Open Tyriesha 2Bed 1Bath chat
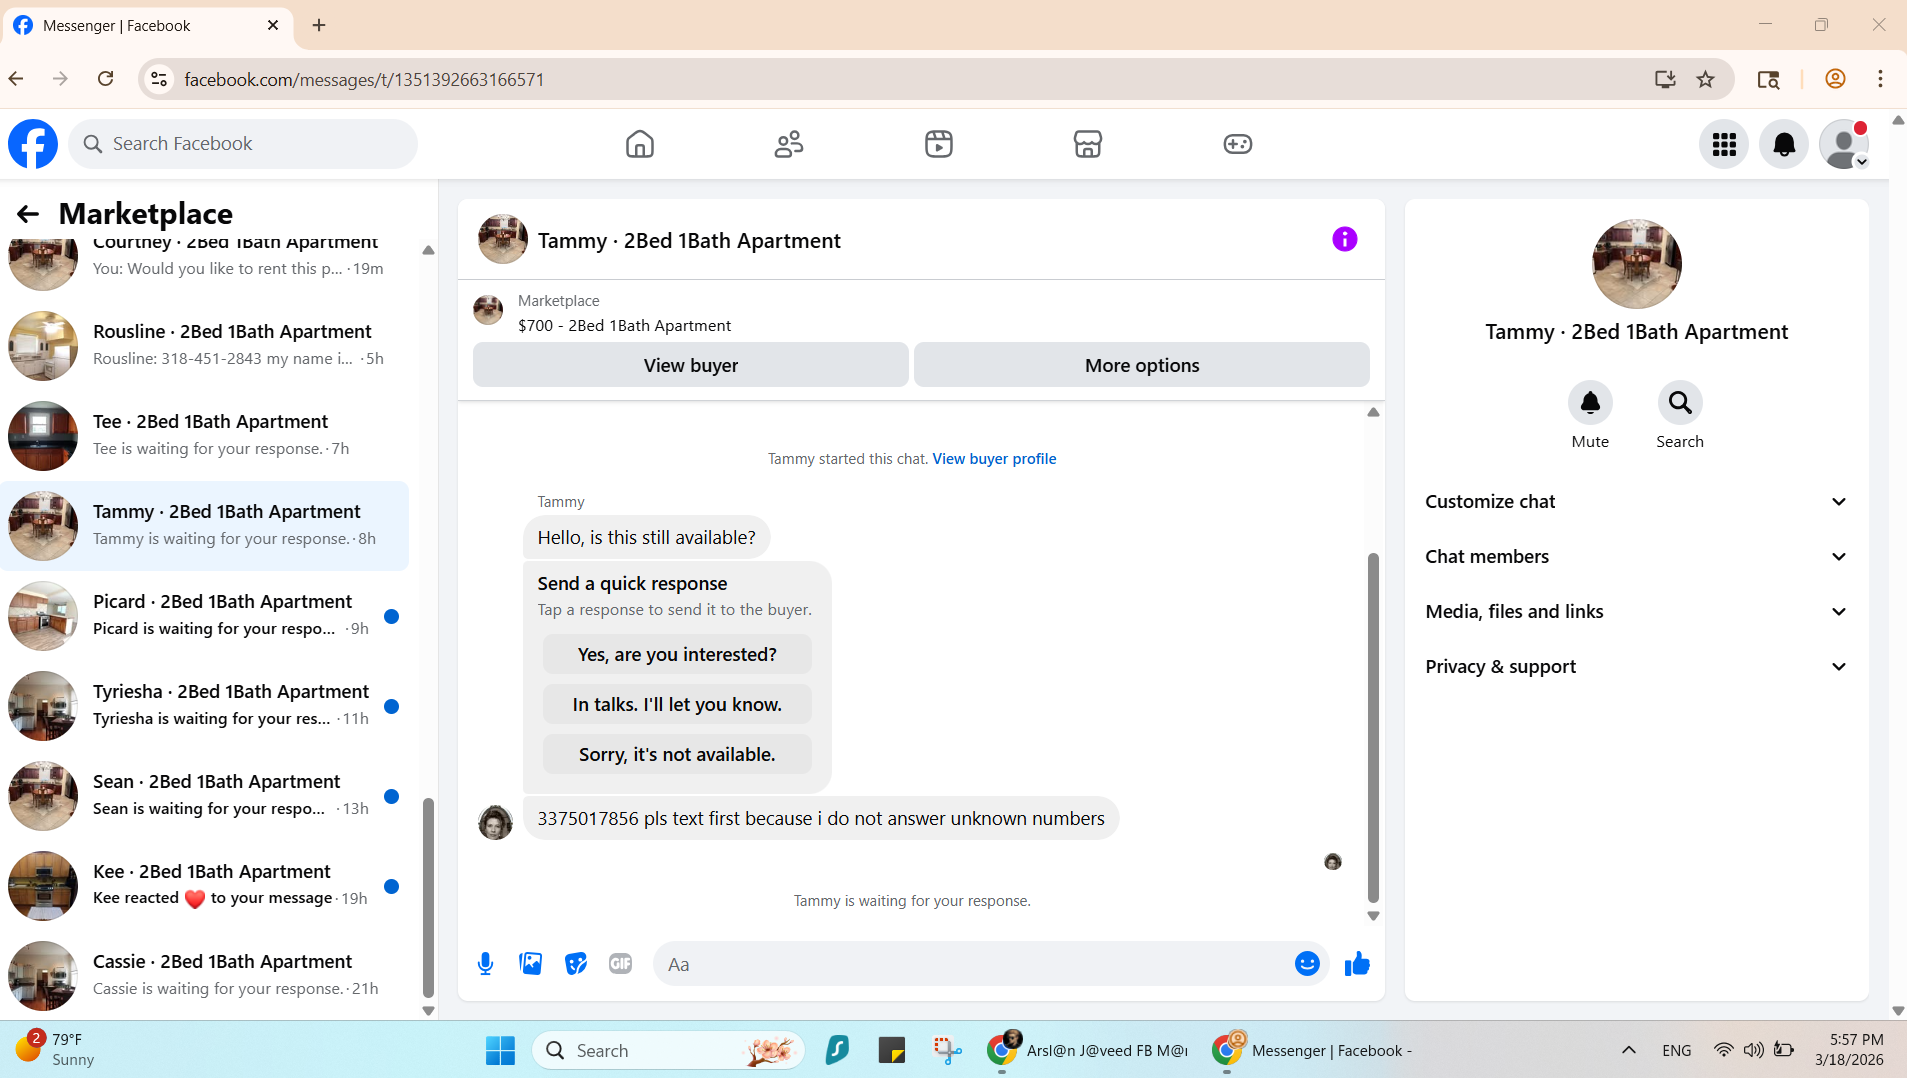This screenshot has width=1907, height=1078. (205, 706)
